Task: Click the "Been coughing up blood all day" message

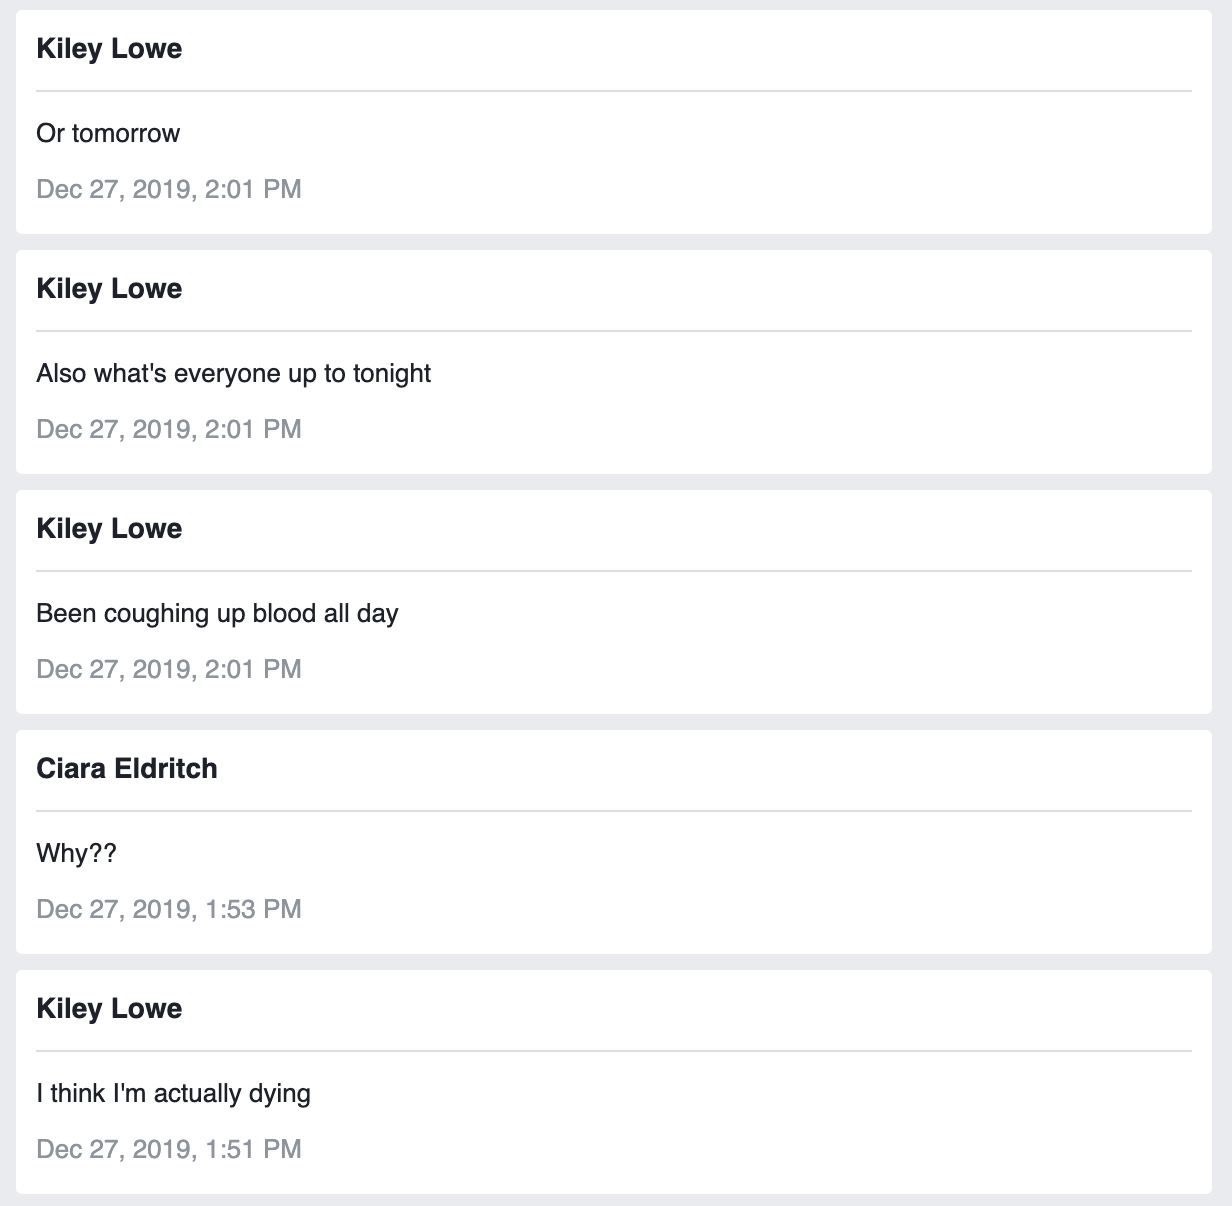Action: [x=217, y=613]
